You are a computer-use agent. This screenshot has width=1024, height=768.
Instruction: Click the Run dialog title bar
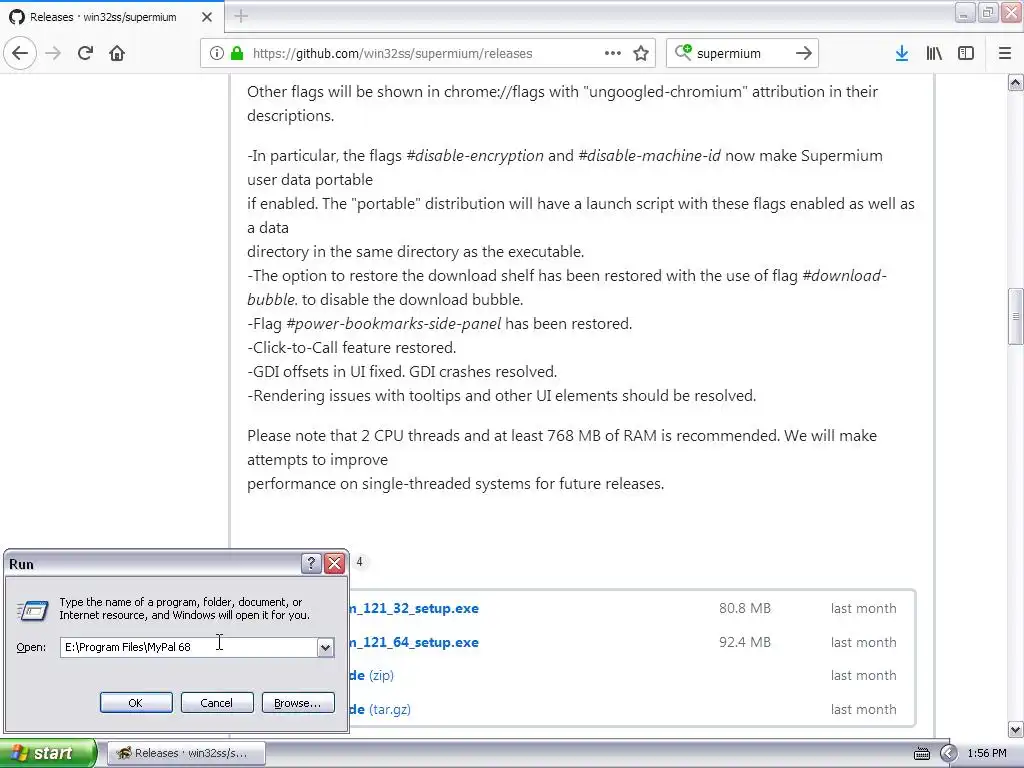pyautogui.click(x=153, y=564)
